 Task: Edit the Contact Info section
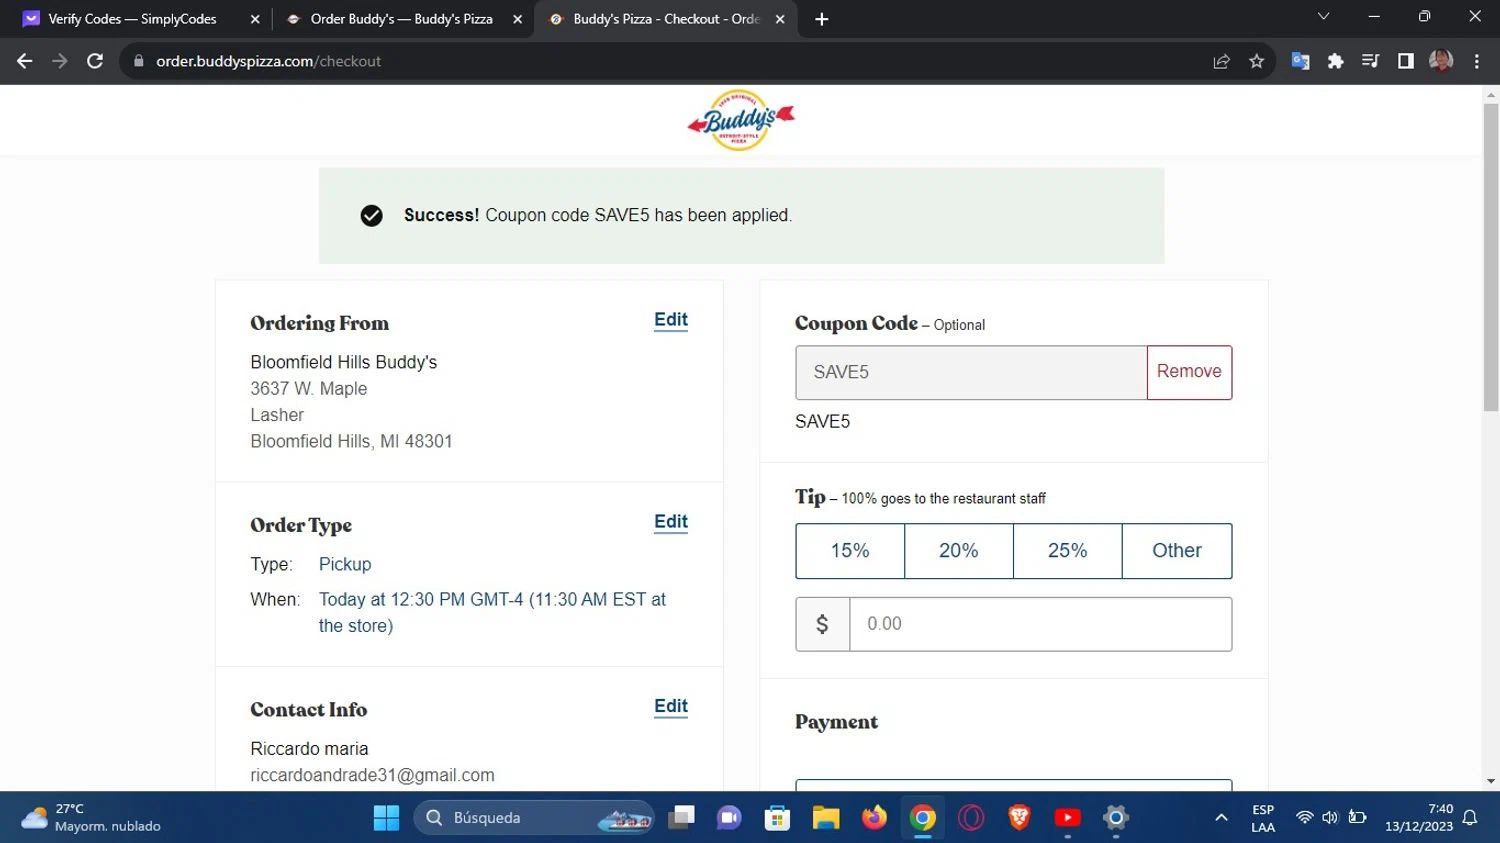671,707
